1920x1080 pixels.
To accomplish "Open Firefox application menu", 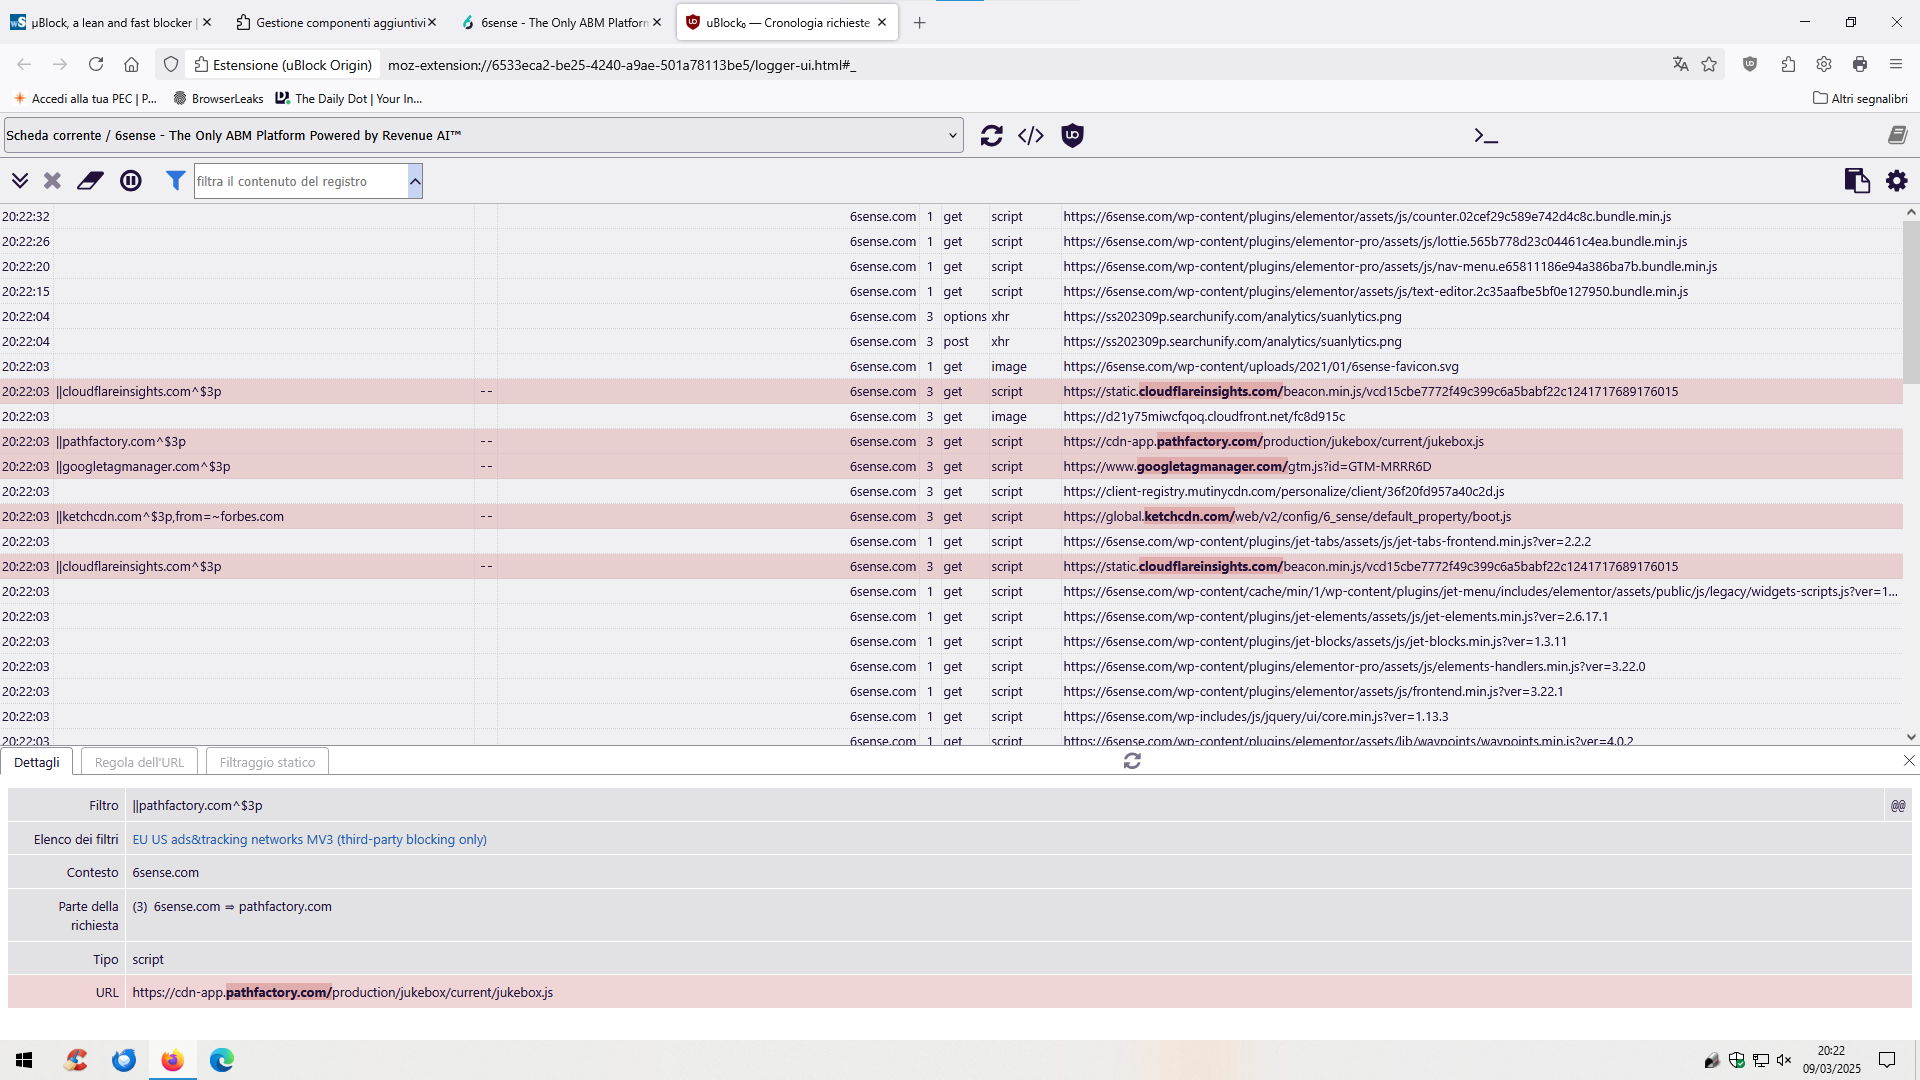I will pyautogui.click(x=1896, y=64).
